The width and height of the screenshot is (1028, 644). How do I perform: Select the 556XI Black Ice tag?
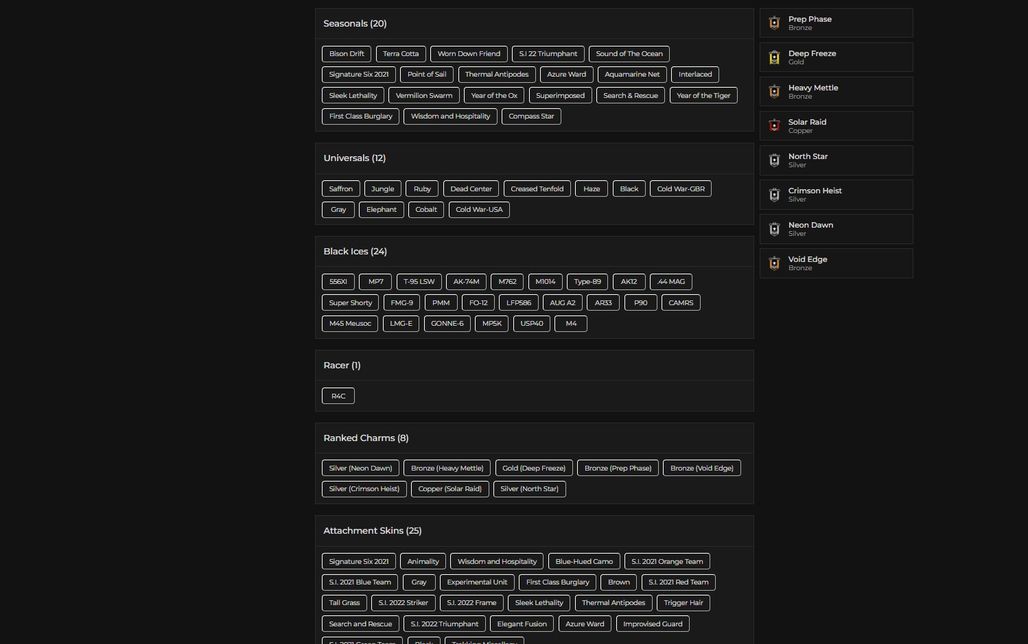pyautogui.click(x=338, y=282)
